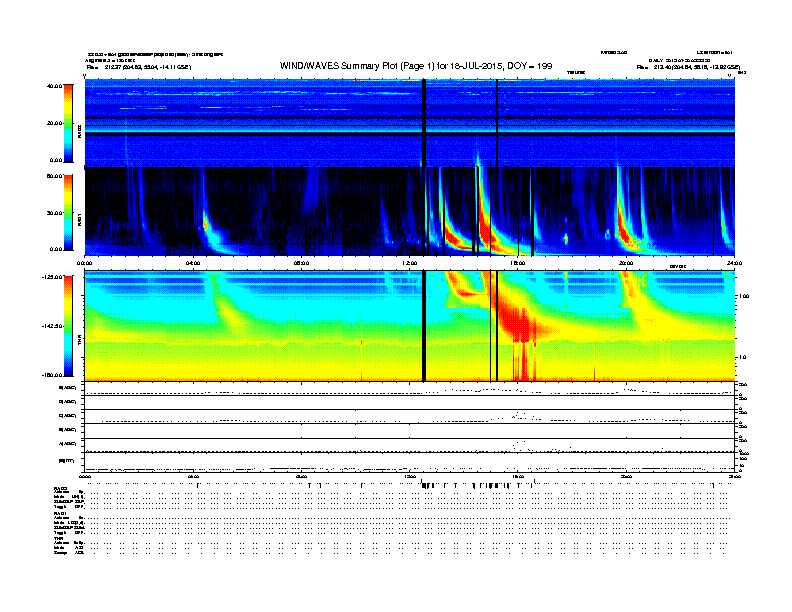
Task: Click the WIND/WAVES Summary Plot title
Action: point(416,66)
